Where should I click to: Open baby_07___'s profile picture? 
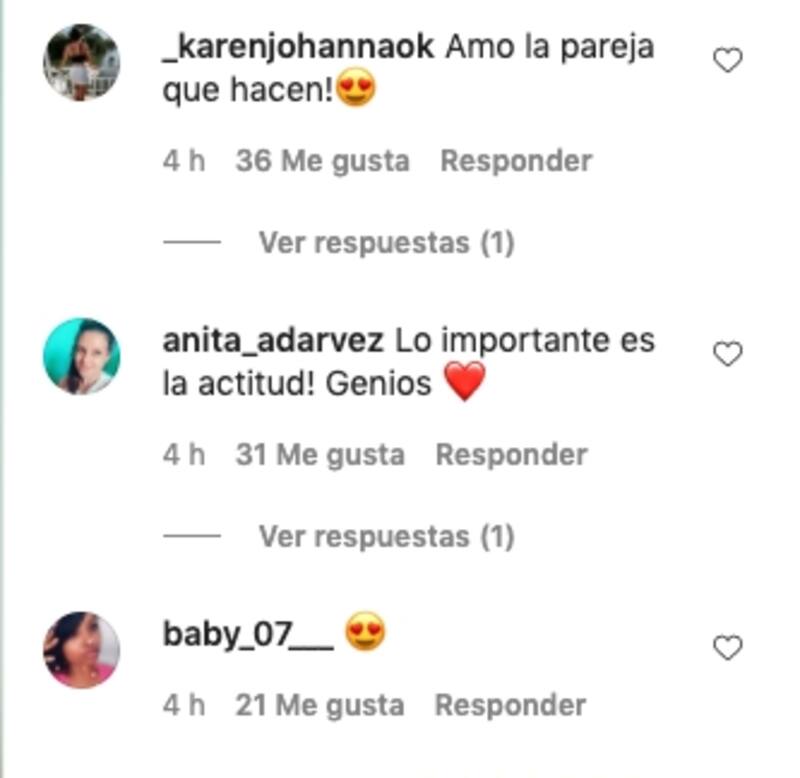point(82,650)
